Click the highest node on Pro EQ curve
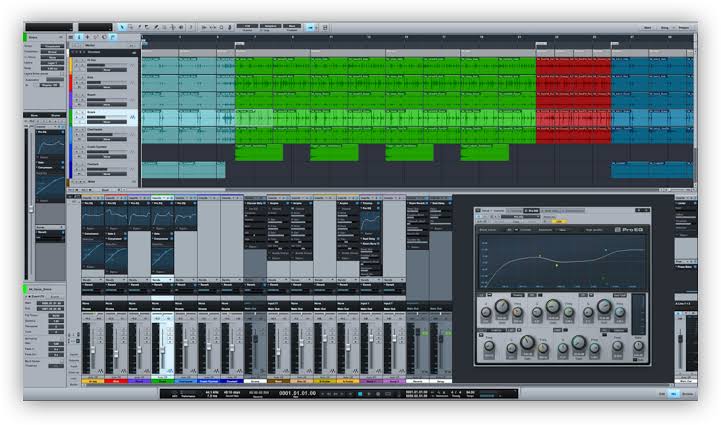721x425 pixels. [x=606, y=250]
